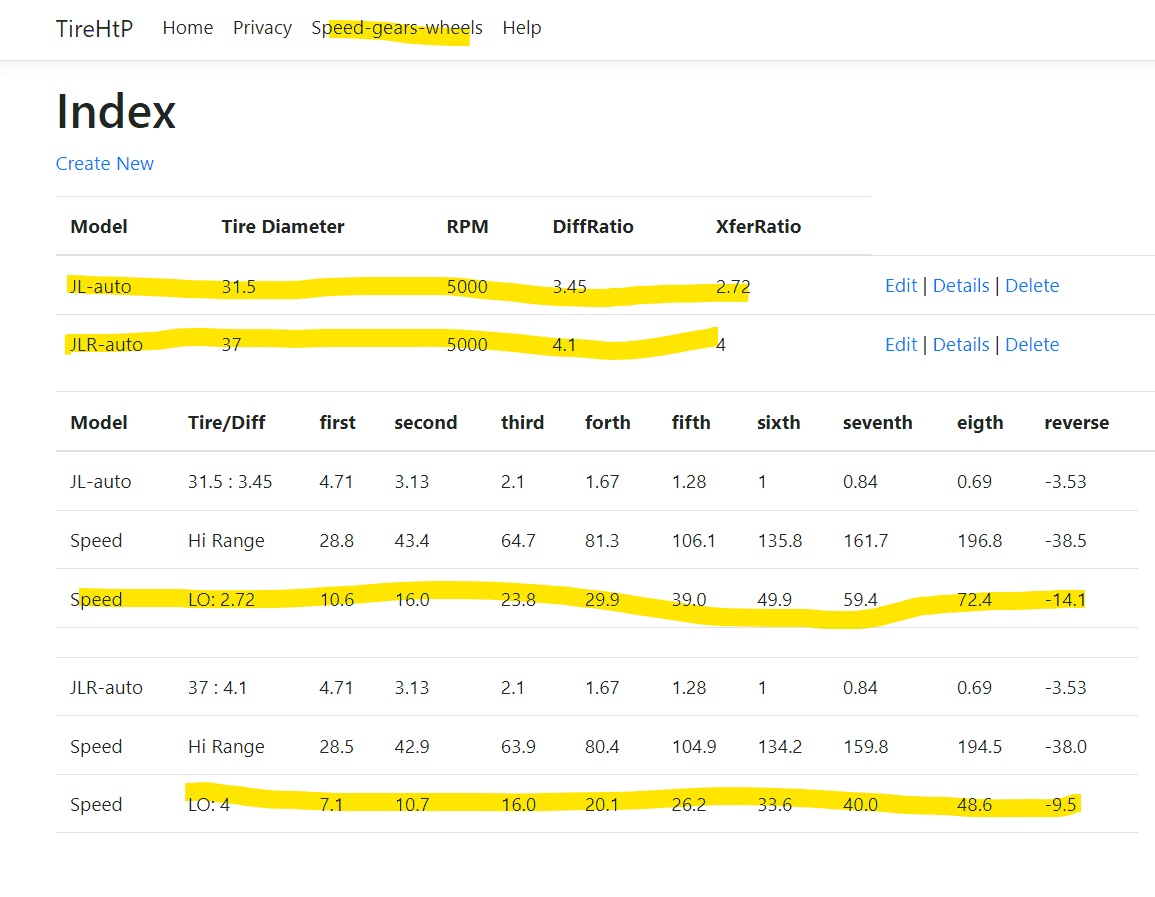Select the 72.4 low range speed
The height and width of the screenshot is (897, 1155).
coord(974,599)
